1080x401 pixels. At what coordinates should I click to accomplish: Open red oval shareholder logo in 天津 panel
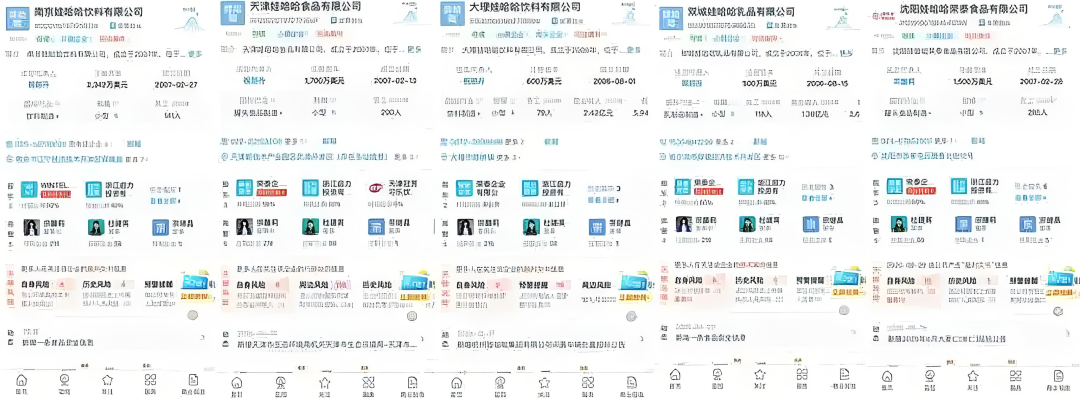376,188
